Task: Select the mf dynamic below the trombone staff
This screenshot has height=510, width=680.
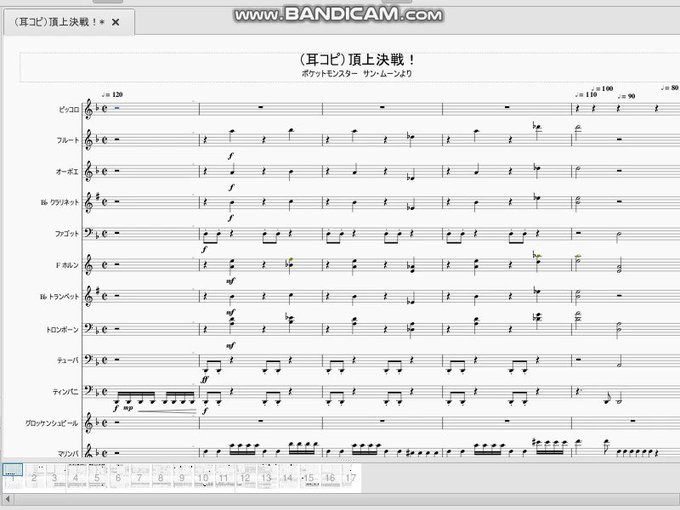Action: (230, 345)
